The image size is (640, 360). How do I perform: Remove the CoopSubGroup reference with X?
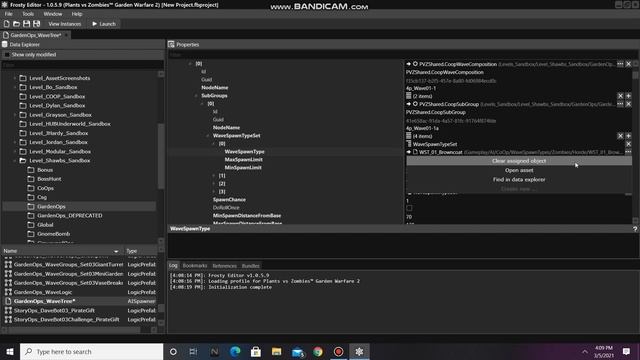point(629,104)
